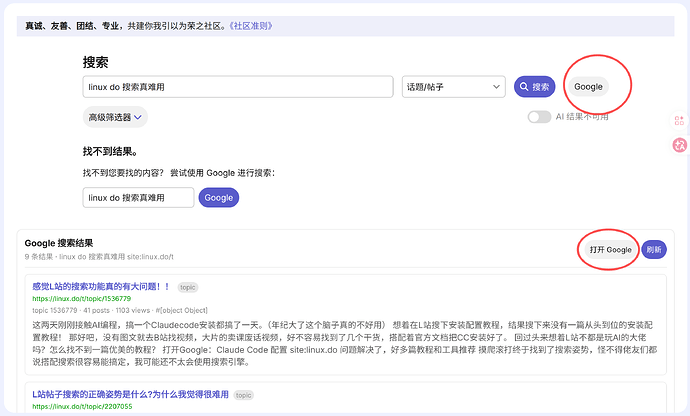Click the blue 搜索 search button
Viewport: 690px width, 416px height.
[x=534, y=87]
